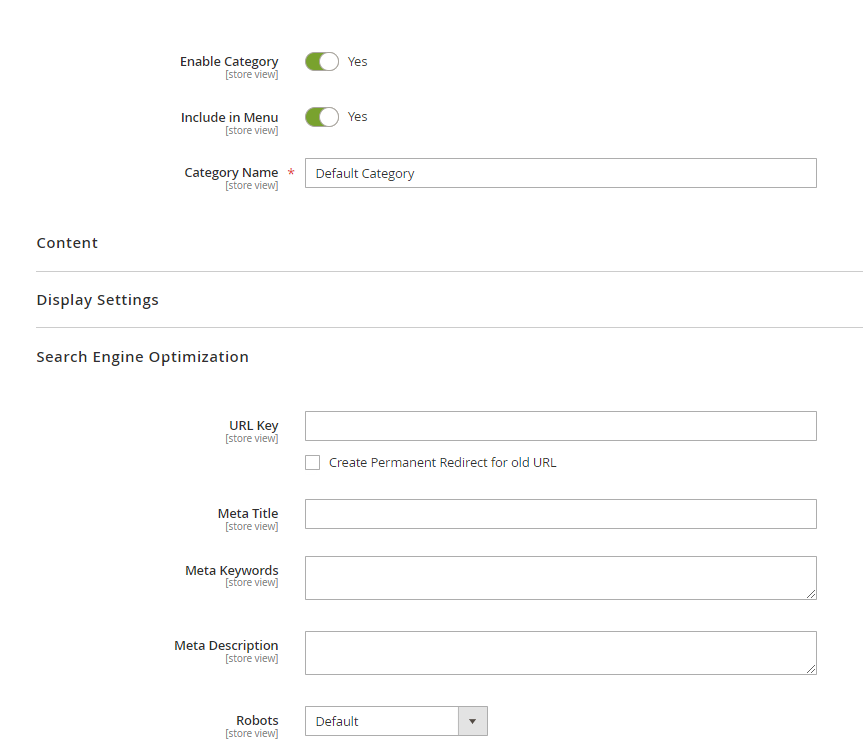
Task: Click the store view label under URL Key
Action: click(x=251, y=438)
